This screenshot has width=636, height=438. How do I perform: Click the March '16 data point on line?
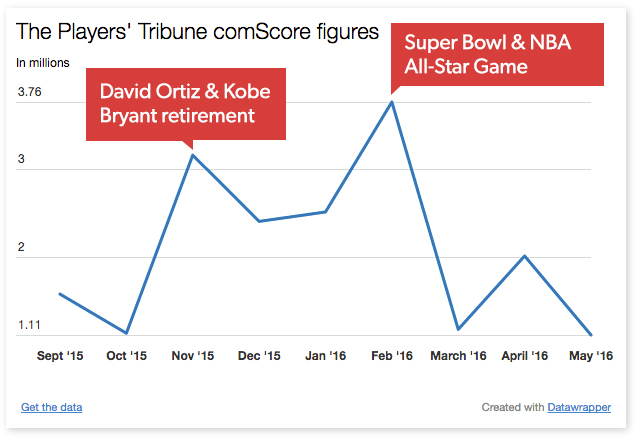tap(458, 329)
